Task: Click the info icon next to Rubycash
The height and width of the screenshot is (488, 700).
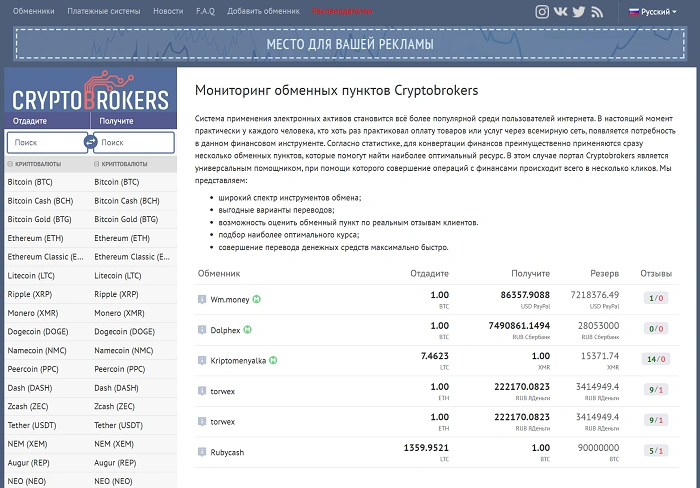Action: (x=202, y=452)
